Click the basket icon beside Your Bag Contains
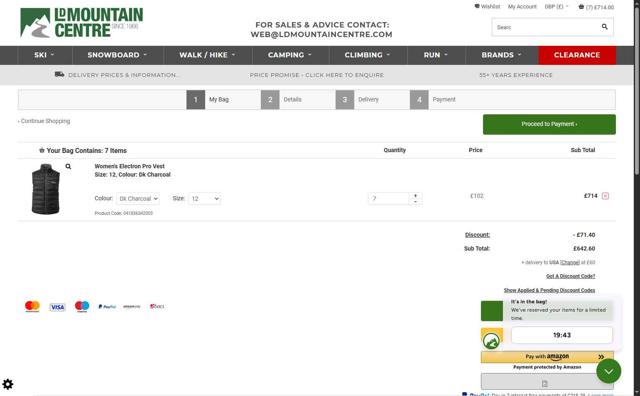Image resolution: width=640 pixels, height=396 pixels. (x=42, y=150)
